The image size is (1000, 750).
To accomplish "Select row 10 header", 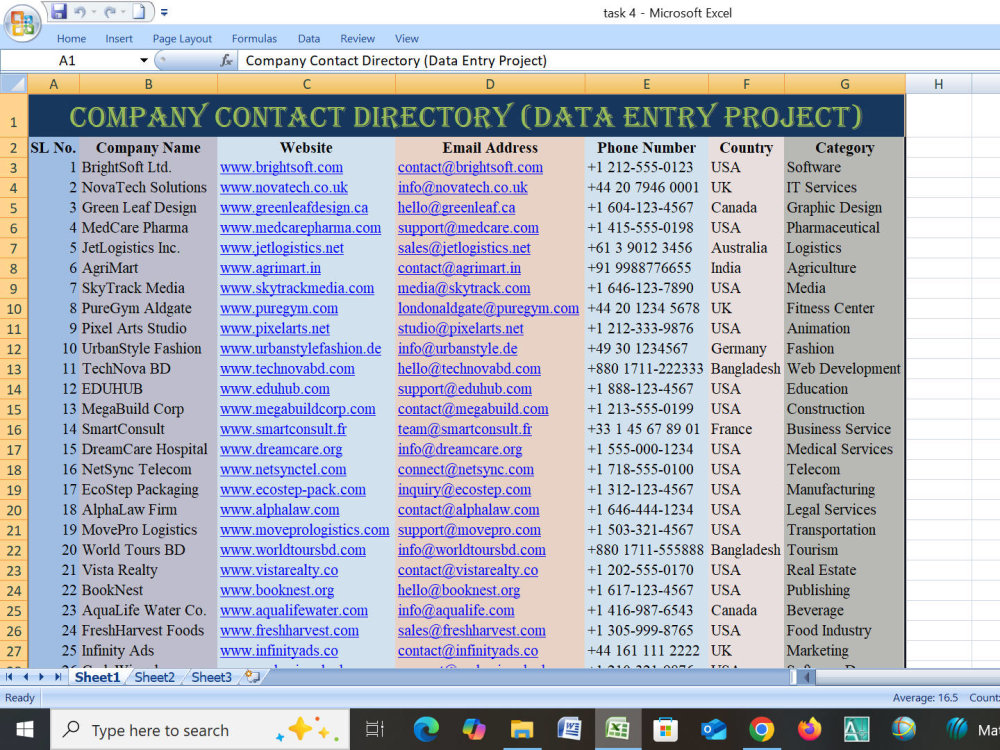I will point(13,309).
